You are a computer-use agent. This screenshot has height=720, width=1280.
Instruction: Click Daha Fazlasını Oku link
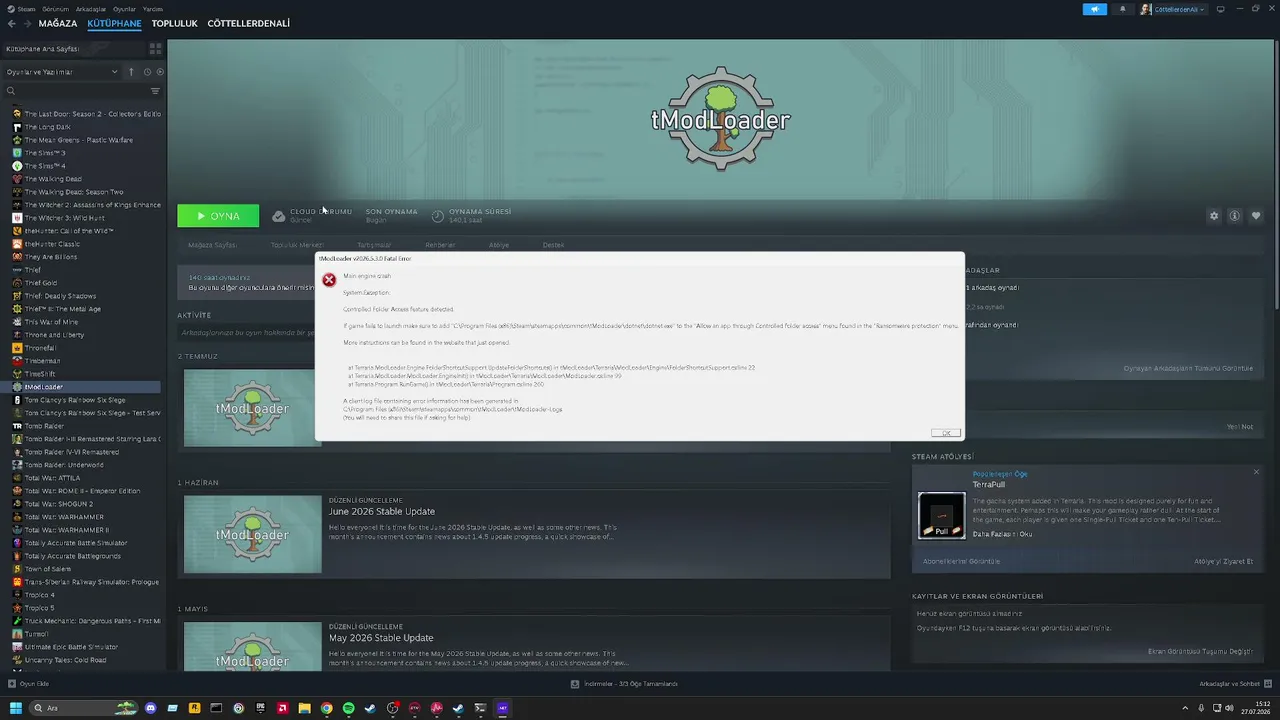tap(1002, 534)
